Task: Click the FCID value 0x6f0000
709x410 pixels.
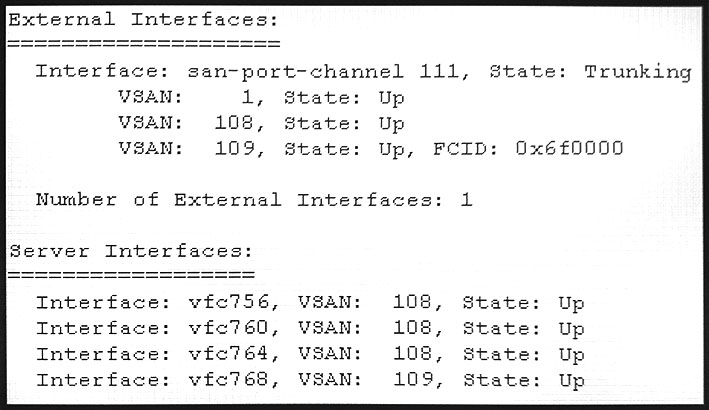Action: 569,149
